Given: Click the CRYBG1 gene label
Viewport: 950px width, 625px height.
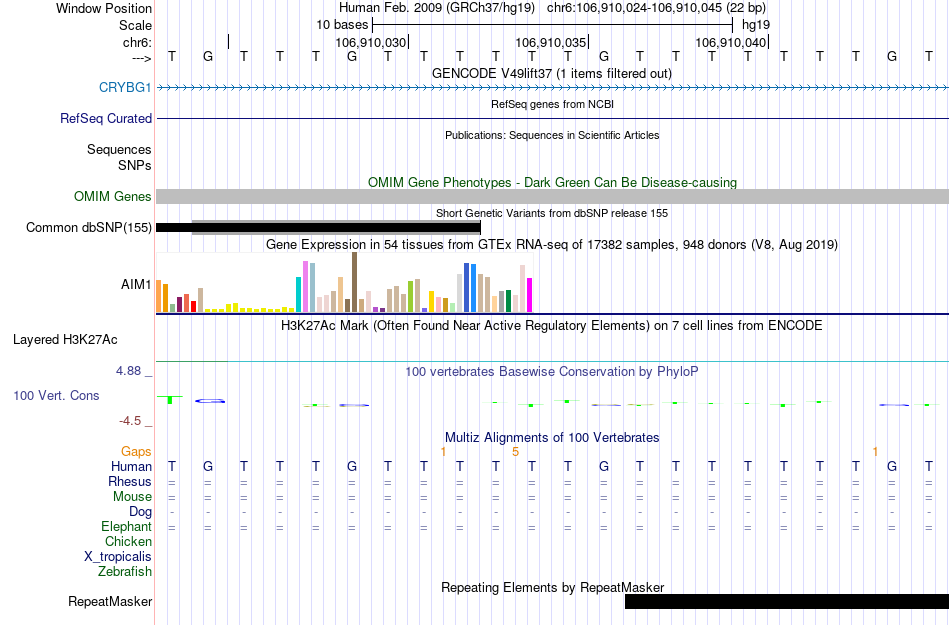Looking at the screenshot, I should pos(125,87).
